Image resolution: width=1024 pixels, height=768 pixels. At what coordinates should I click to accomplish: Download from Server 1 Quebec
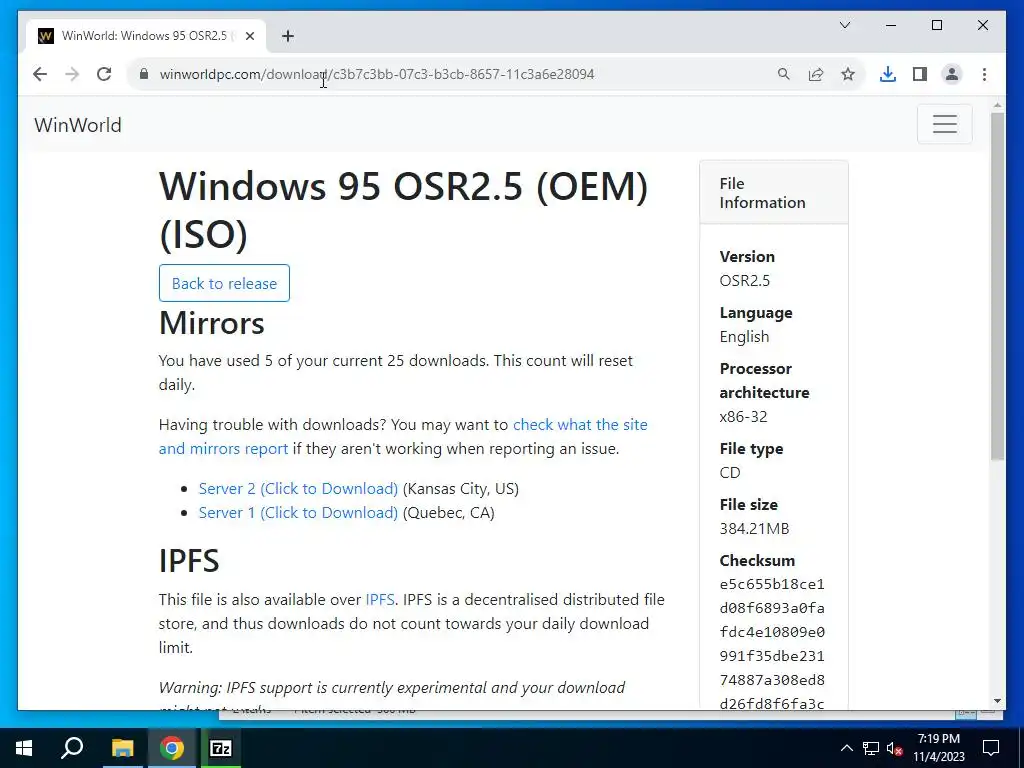pyautogui.click(x=298, y=513)
